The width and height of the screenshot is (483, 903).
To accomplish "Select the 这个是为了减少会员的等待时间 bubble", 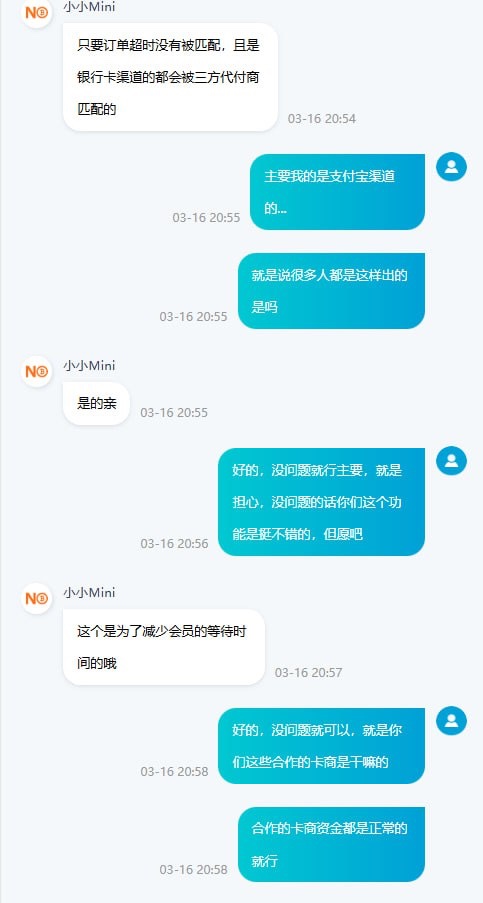I will [164, 647].
